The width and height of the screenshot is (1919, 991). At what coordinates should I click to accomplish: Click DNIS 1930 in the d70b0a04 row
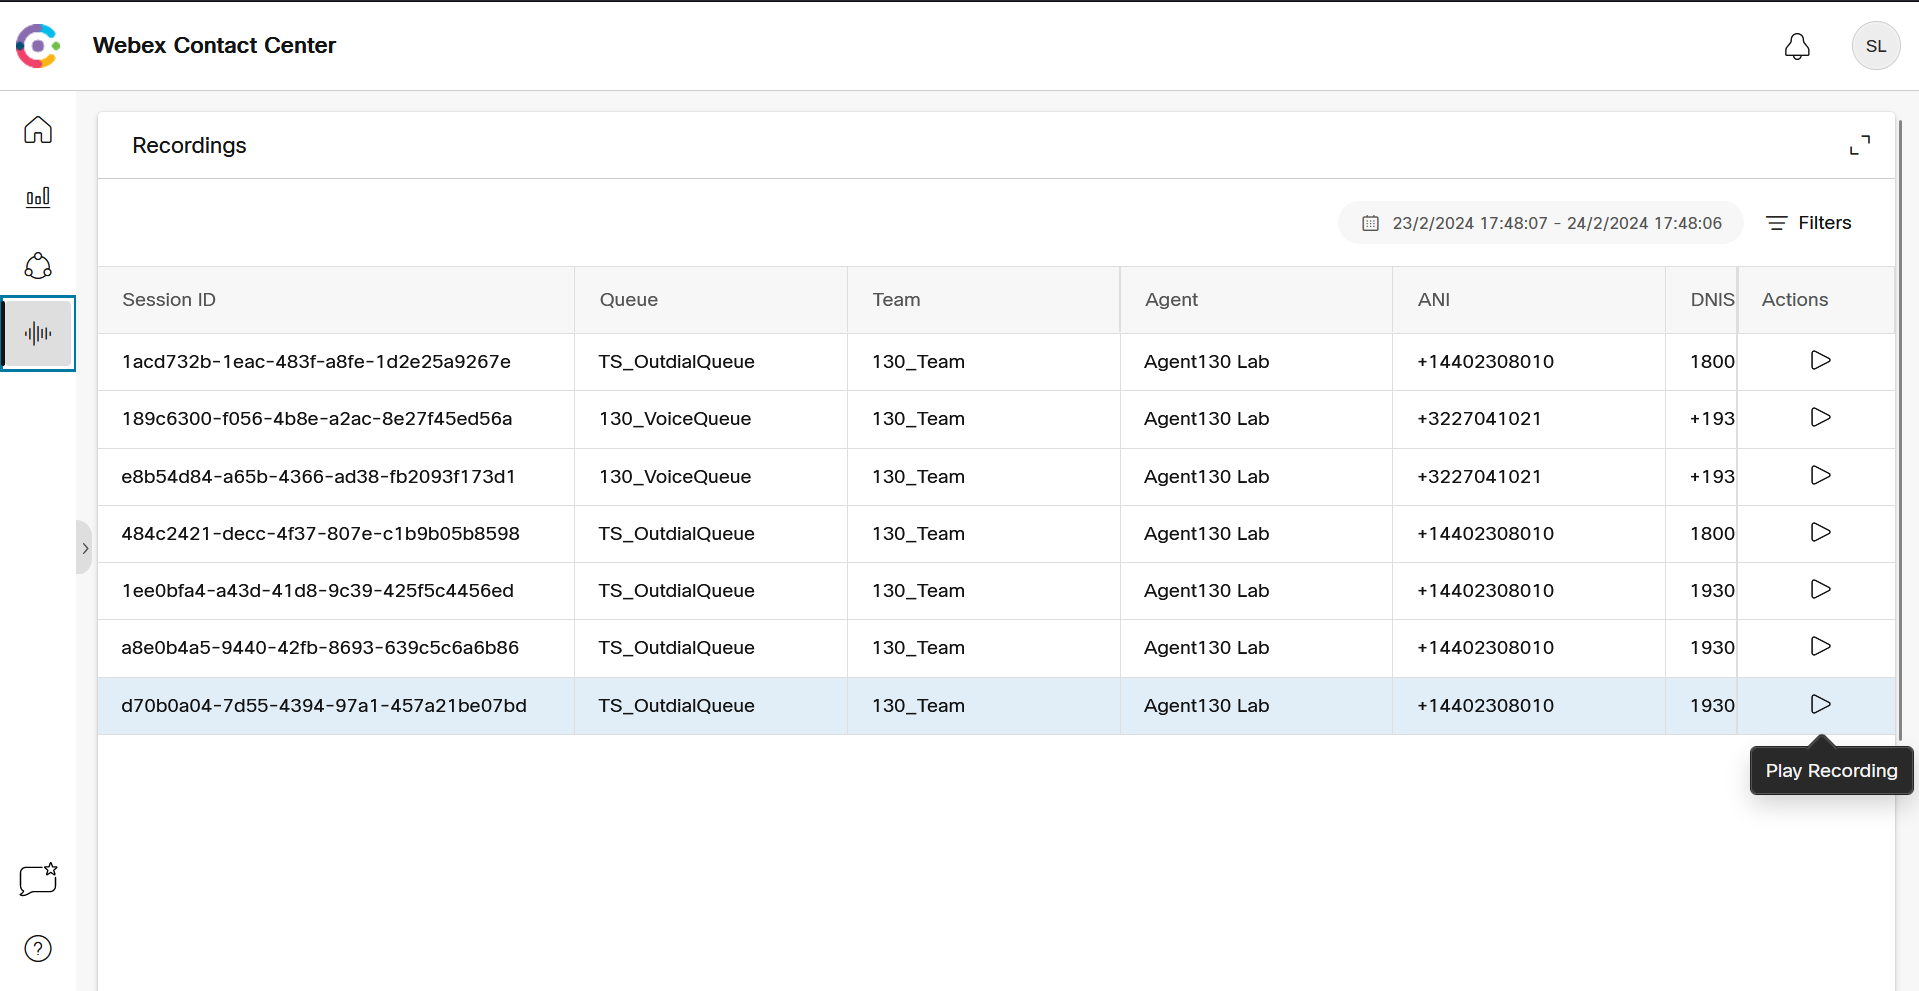click(x=1712, y=706)
